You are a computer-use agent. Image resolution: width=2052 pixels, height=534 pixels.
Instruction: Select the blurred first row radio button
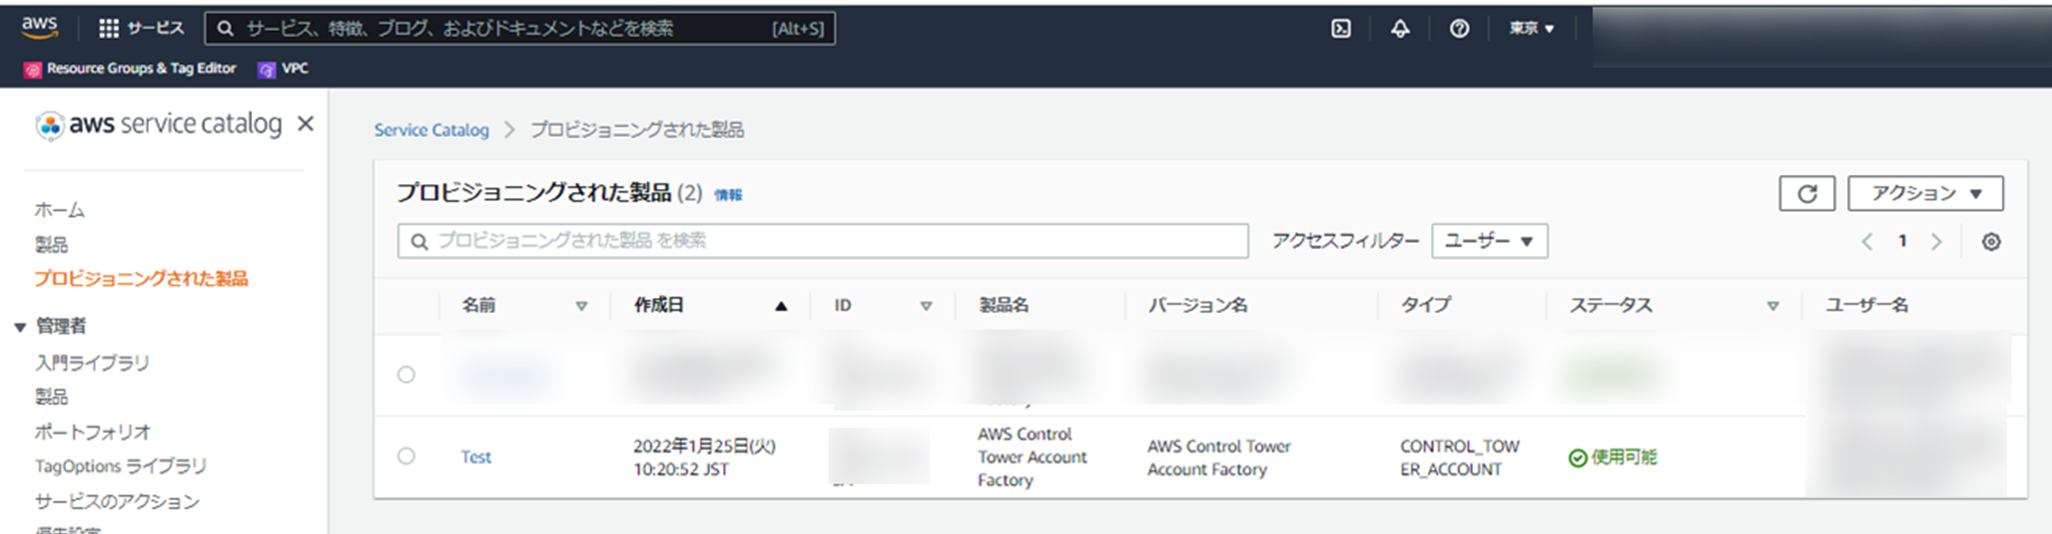(x=406, y=375)
